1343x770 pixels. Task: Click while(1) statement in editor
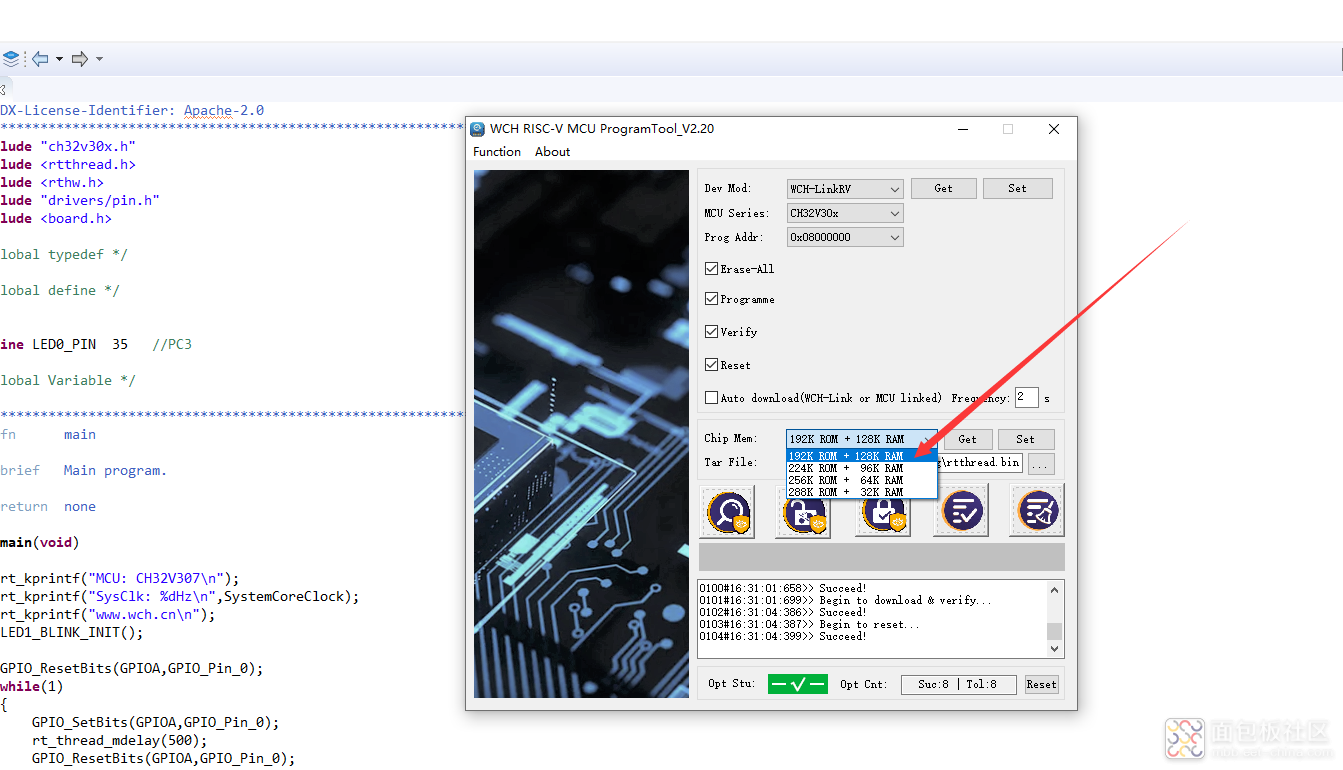(32, 686)
